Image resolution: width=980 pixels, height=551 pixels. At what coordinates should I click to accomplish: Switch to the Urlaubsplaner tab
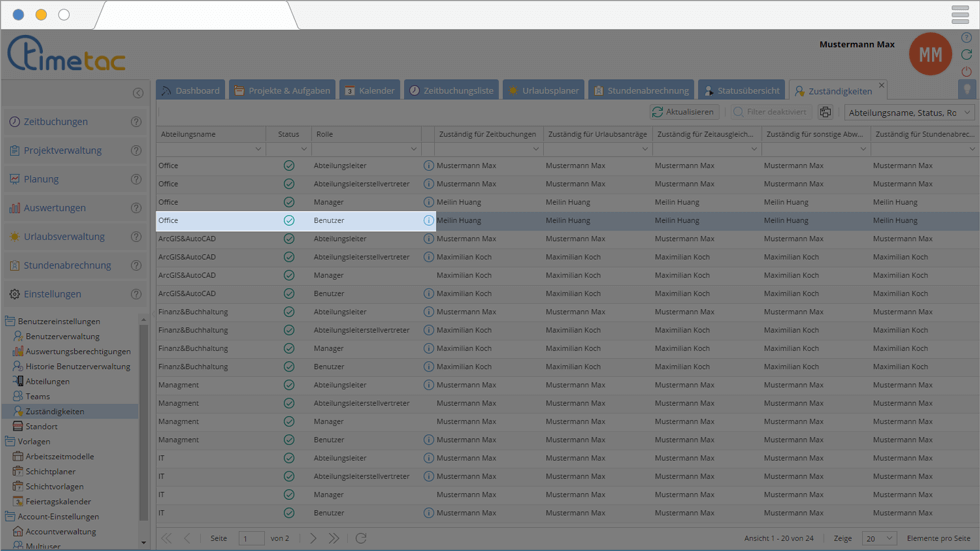point(544,90)
